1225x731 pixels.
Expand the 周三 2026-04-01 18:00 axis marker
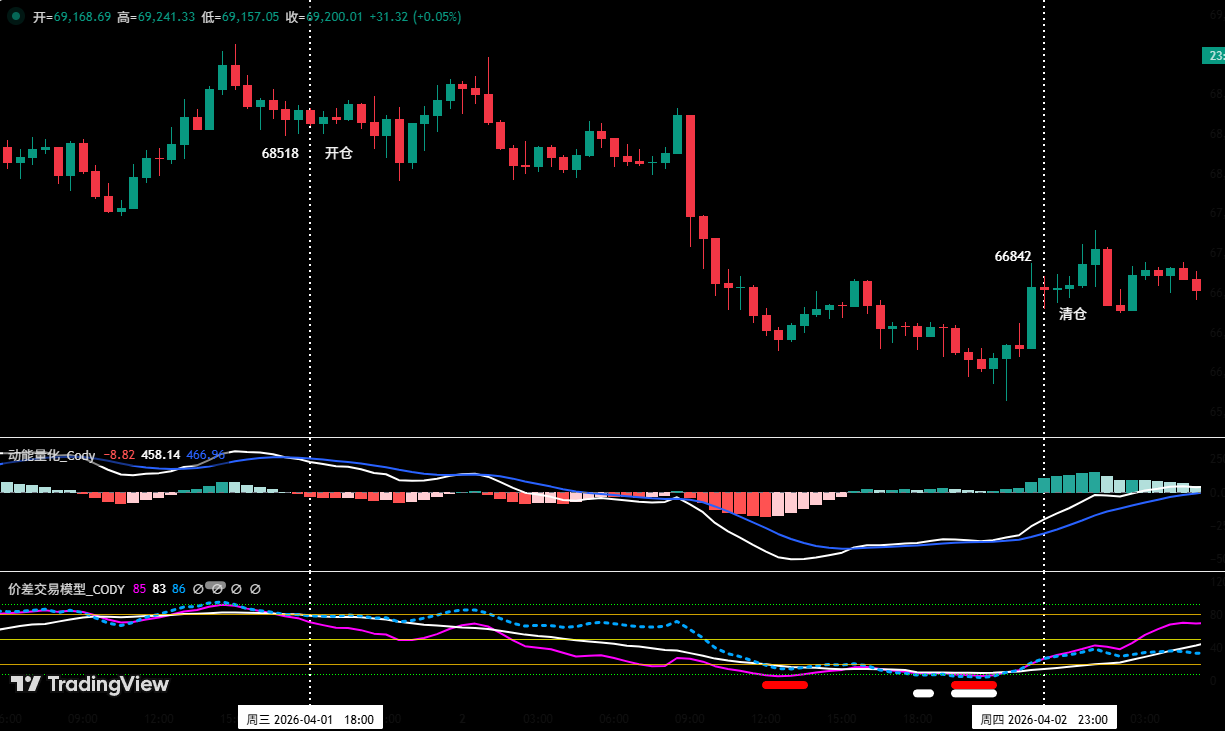pos(312,717)
